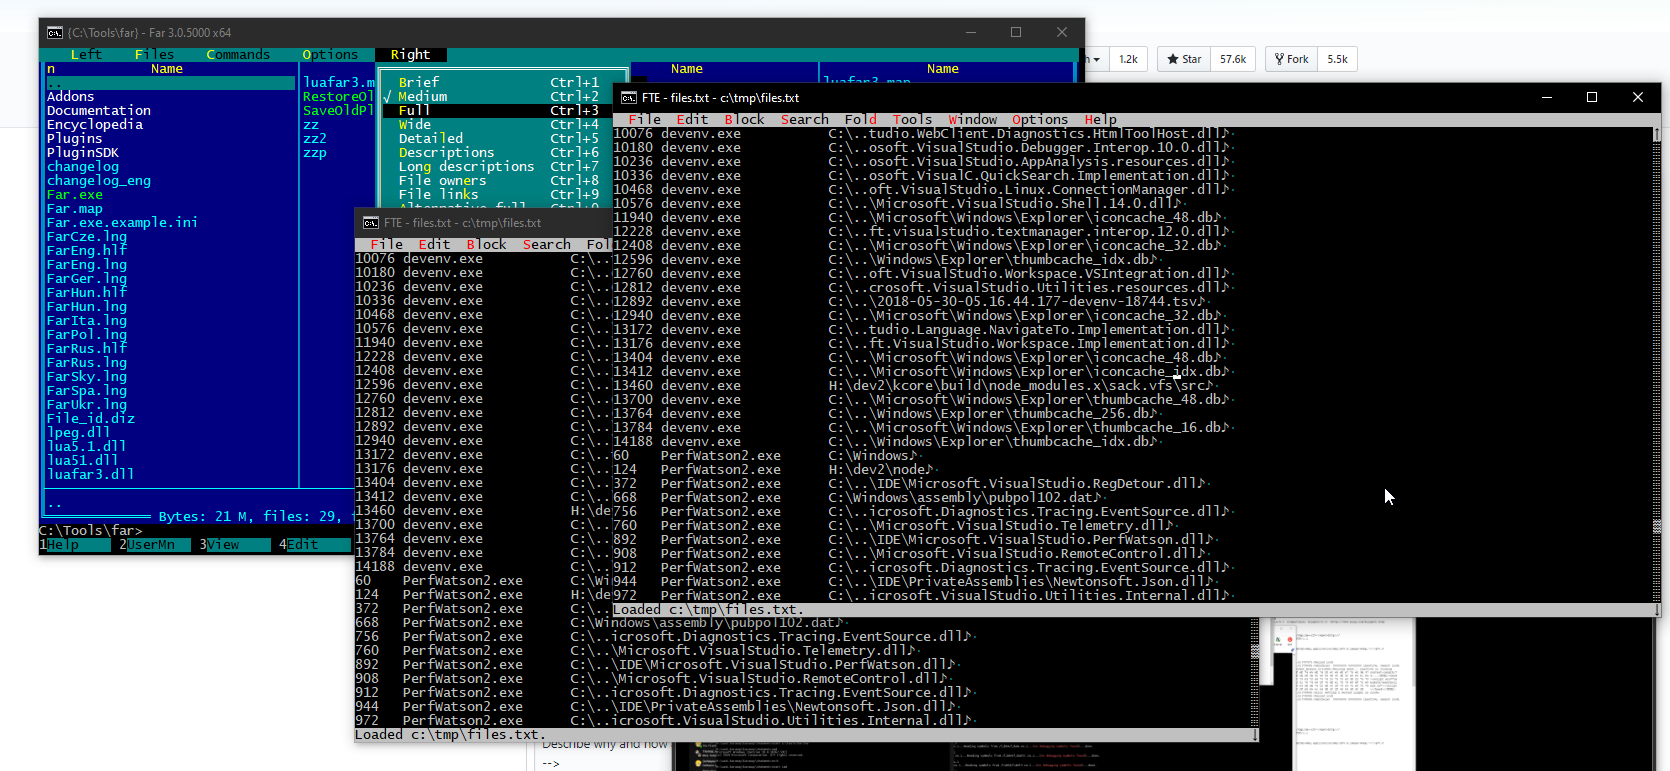Select Far.exe.example.ini in Far panel
The image size is (1670, 771).
tap(123, 223)
